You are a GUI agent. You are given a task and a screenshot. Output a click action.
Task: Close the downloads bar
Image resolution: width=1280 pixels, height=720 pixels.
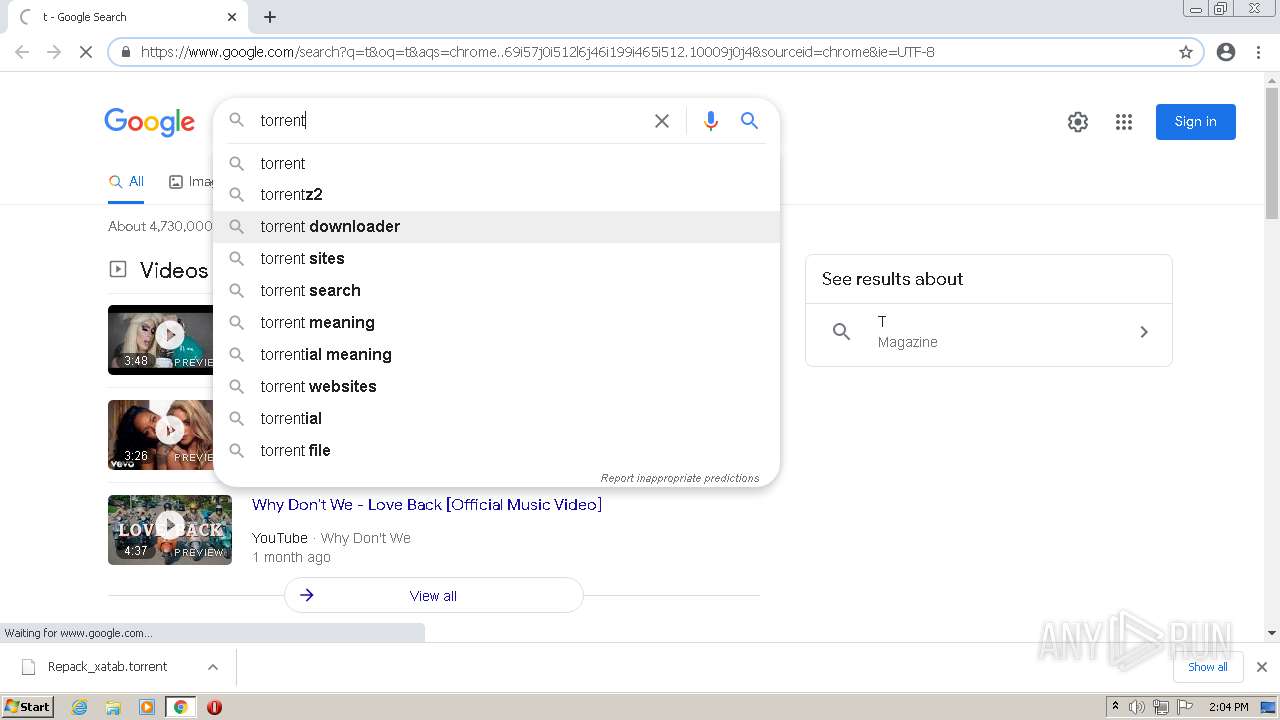(x=1262, y=667)
